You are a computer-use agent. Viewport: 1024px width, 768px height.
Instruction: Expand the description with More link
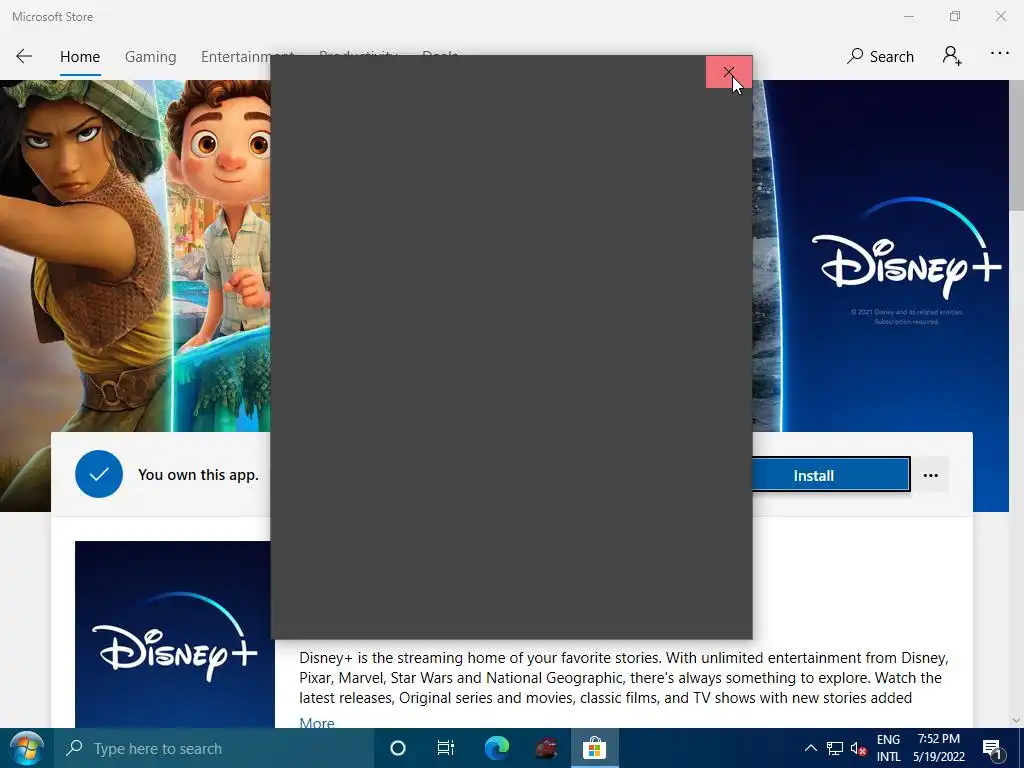(317, 722)
